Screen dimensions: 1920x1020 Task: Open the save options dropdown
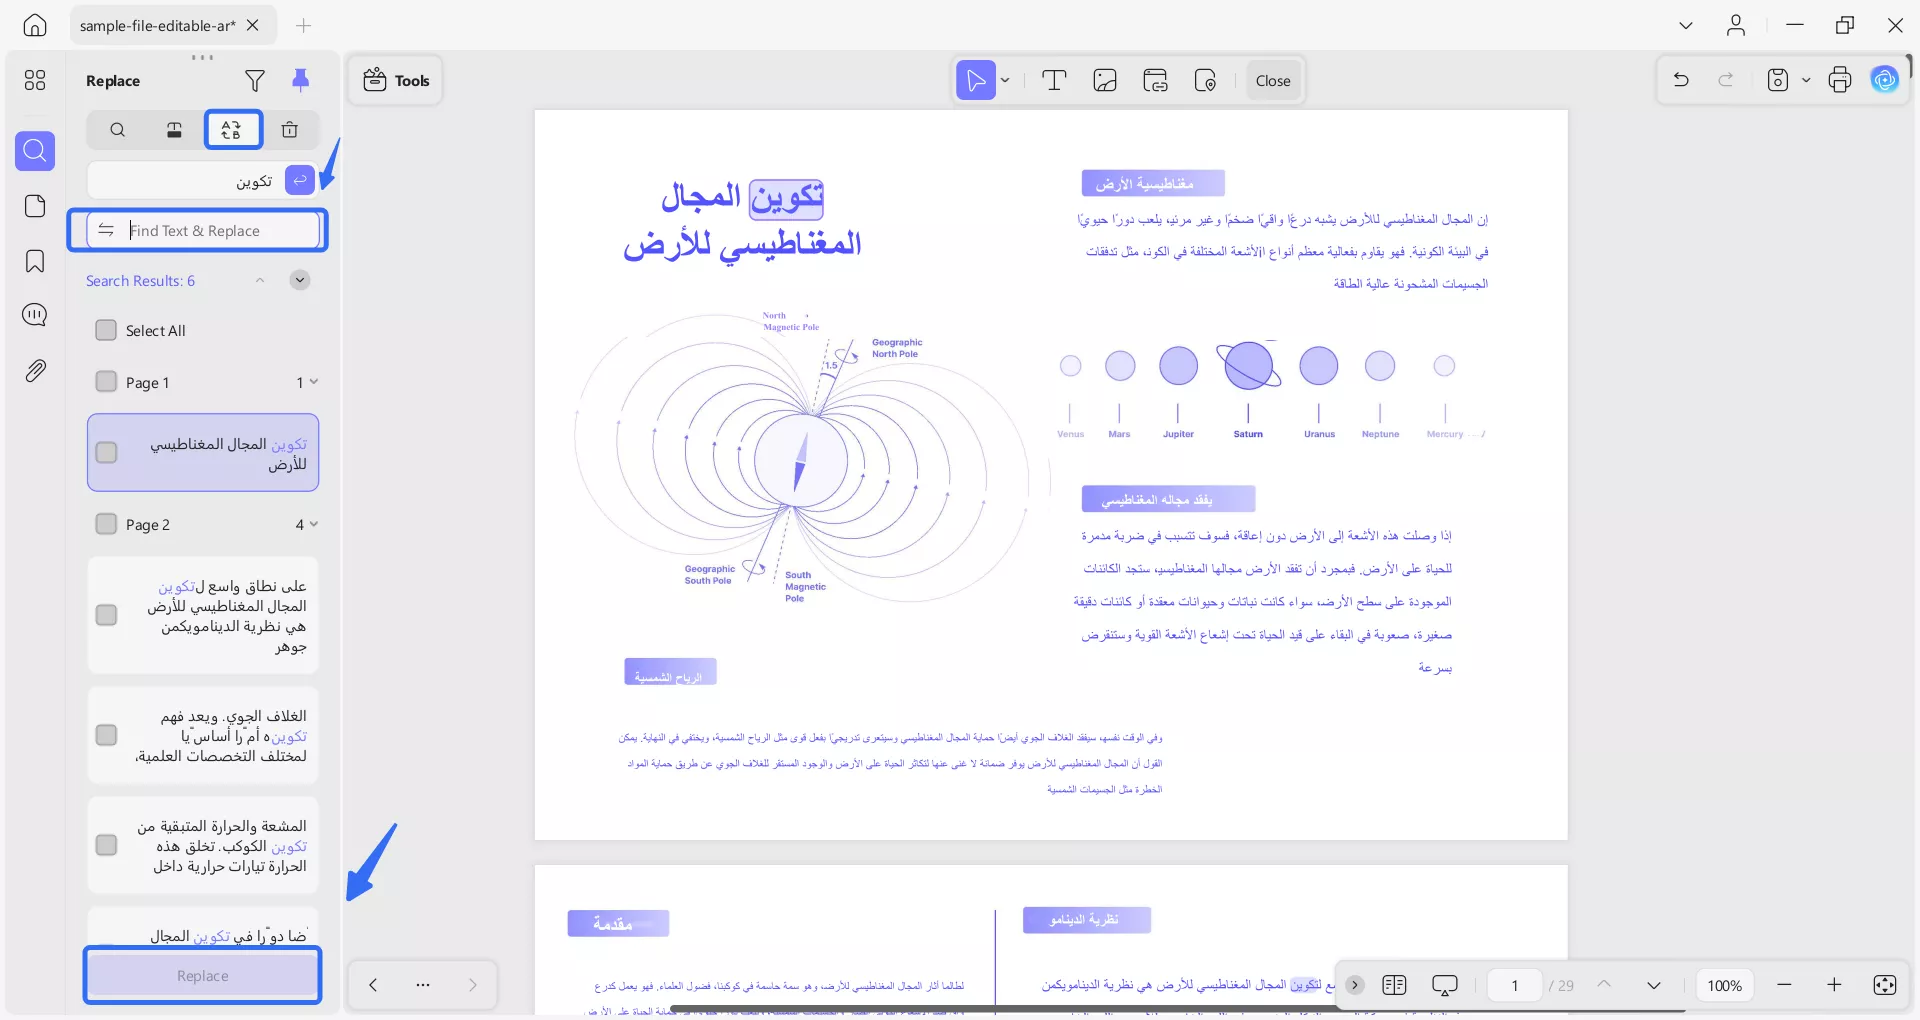1806,80
